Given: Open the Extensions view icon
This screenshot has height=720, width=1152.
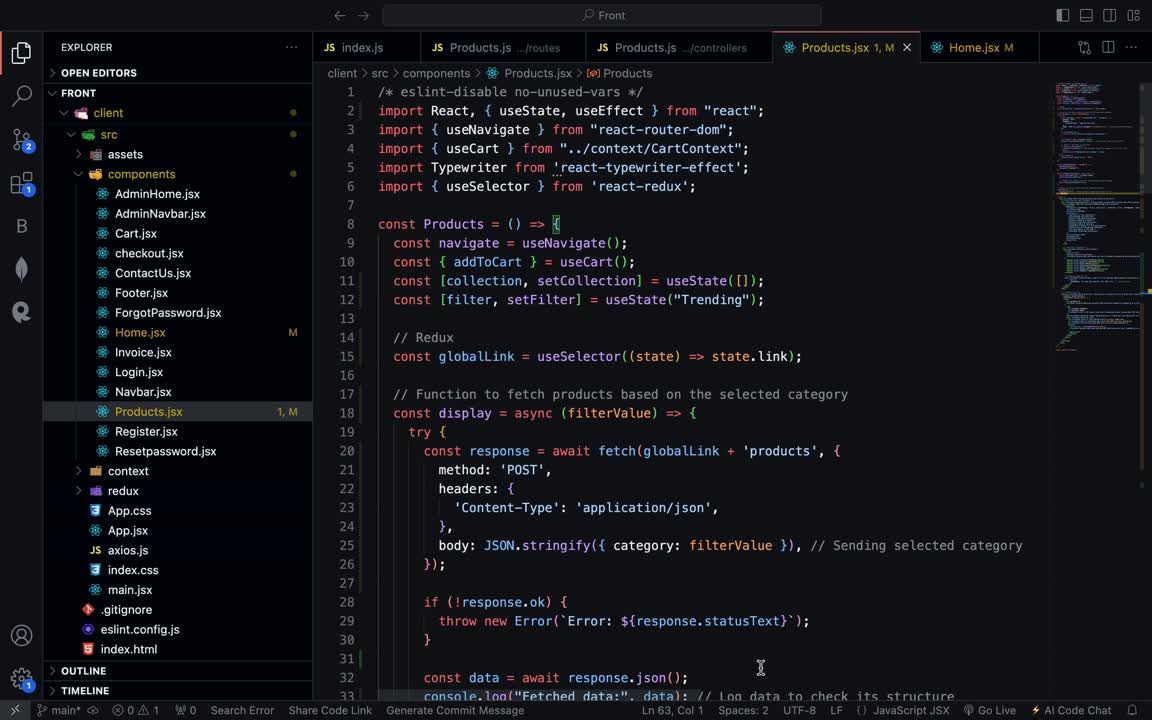Looking at the screenshot, I should point(21,183).
